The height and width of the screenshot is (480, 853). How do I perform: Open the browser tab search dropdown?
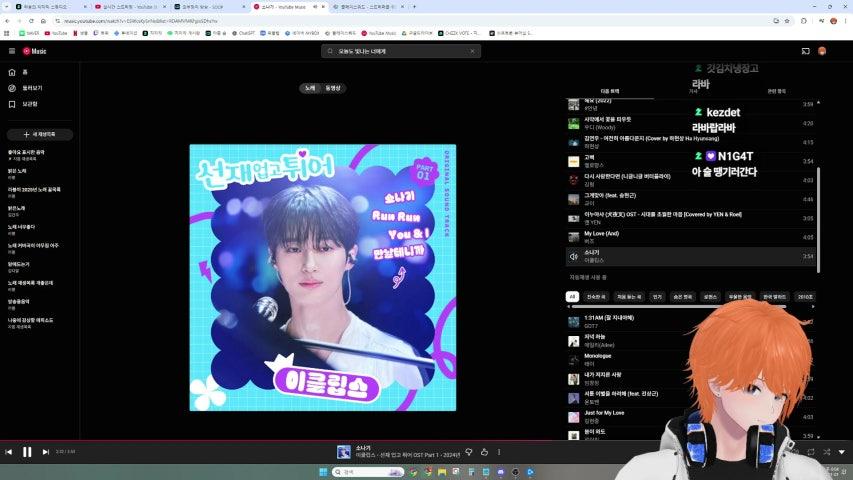click(x=6, y=7)
